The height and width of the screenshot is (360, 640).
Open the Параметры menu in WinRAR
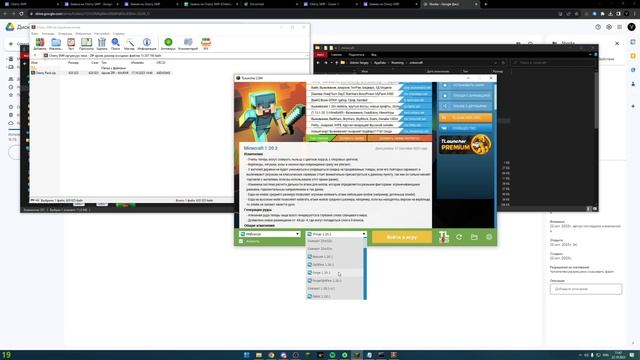(102, 33)
